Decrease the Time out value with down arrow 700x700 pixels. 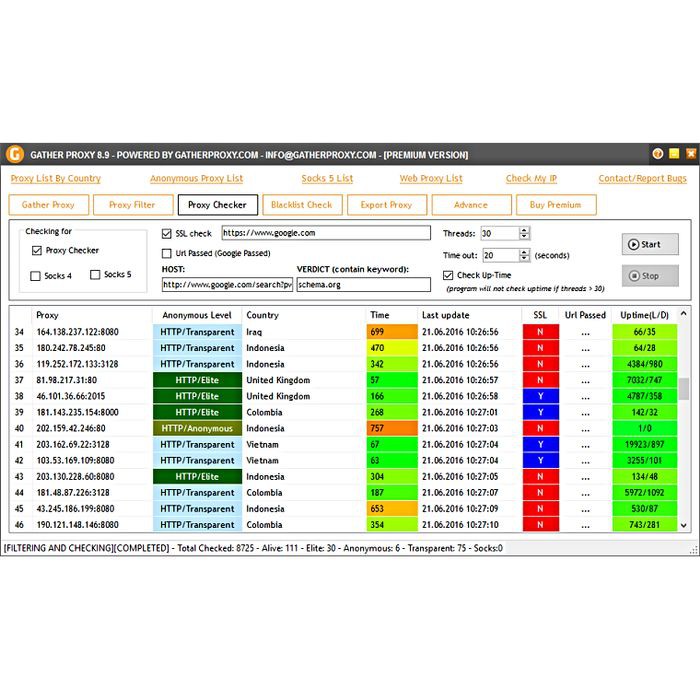tap(524, 259)
